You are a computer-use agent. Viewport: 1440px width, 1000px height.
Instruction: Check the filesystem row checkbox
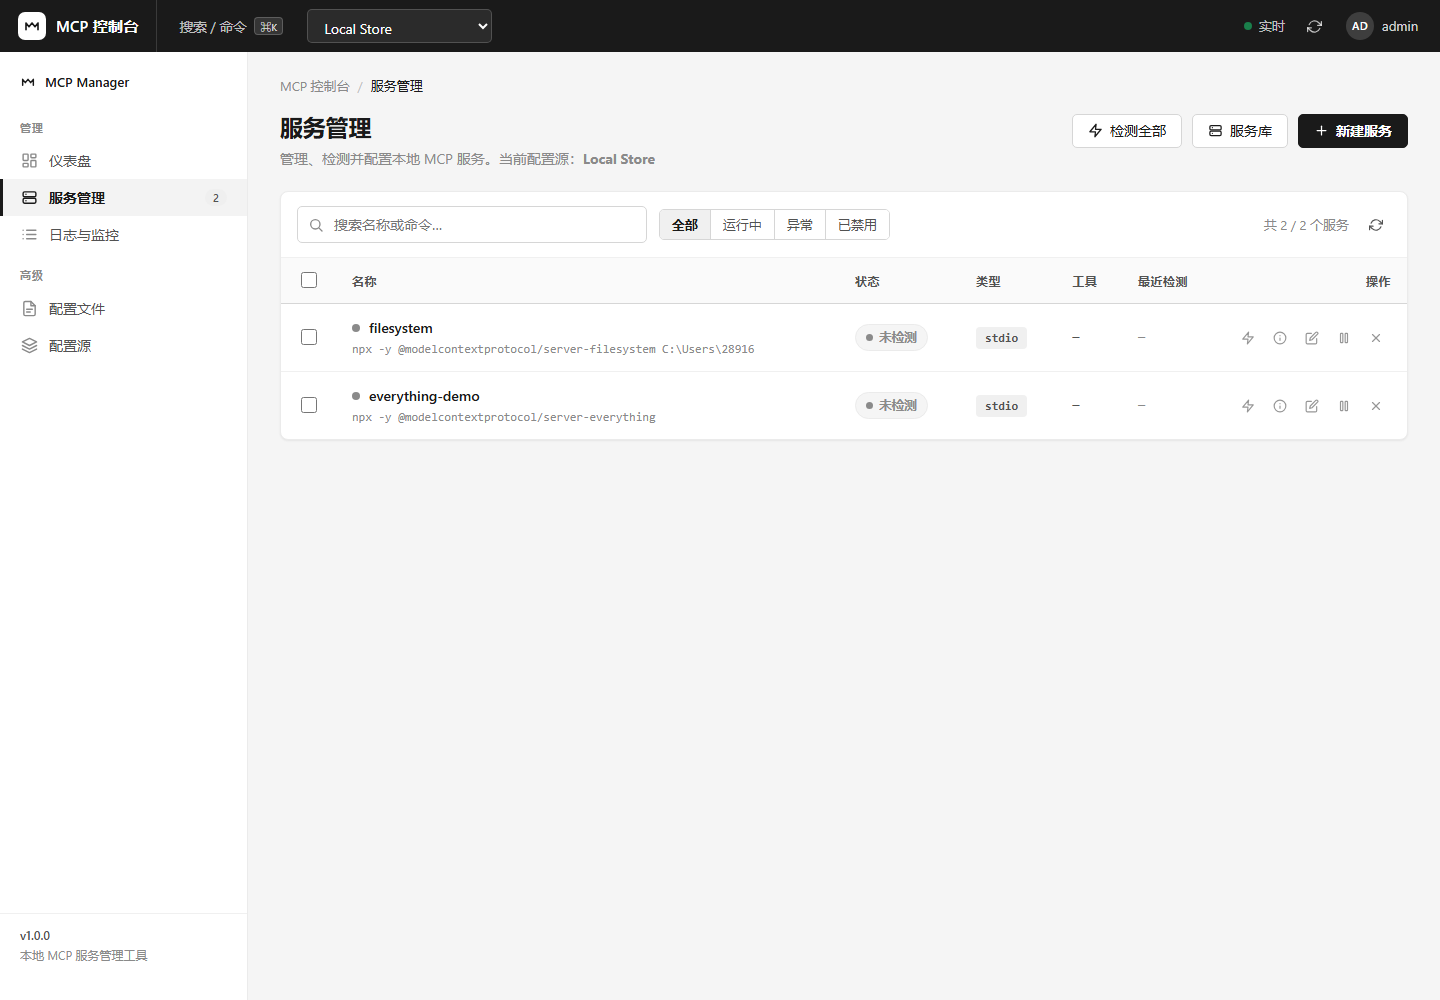tap(309, 337)
